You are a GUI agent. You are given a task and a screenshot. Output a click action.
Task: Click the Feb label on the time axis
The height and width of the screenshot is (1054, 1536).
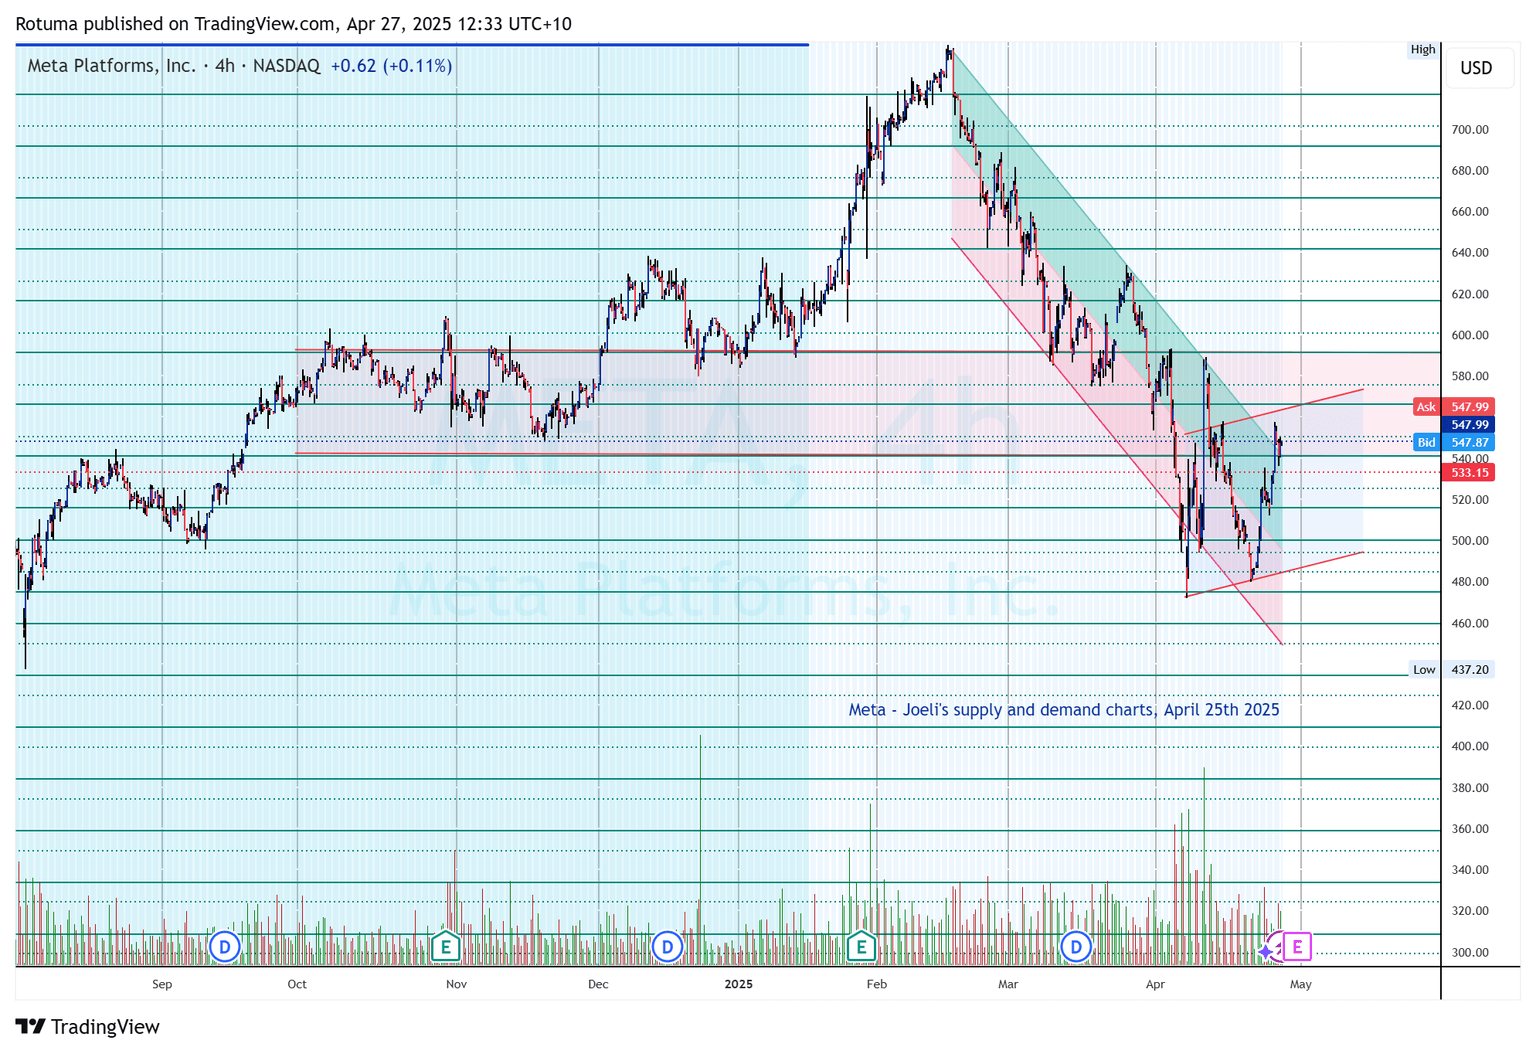tap(876, 984)
